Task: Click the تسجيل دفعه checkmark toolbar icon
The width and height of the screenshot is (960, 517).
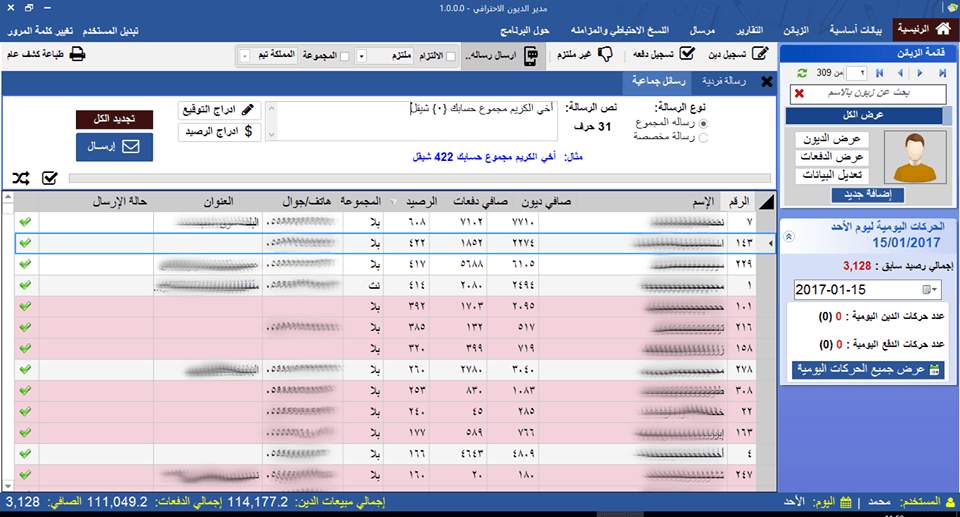Action: (x=687, y=54)
